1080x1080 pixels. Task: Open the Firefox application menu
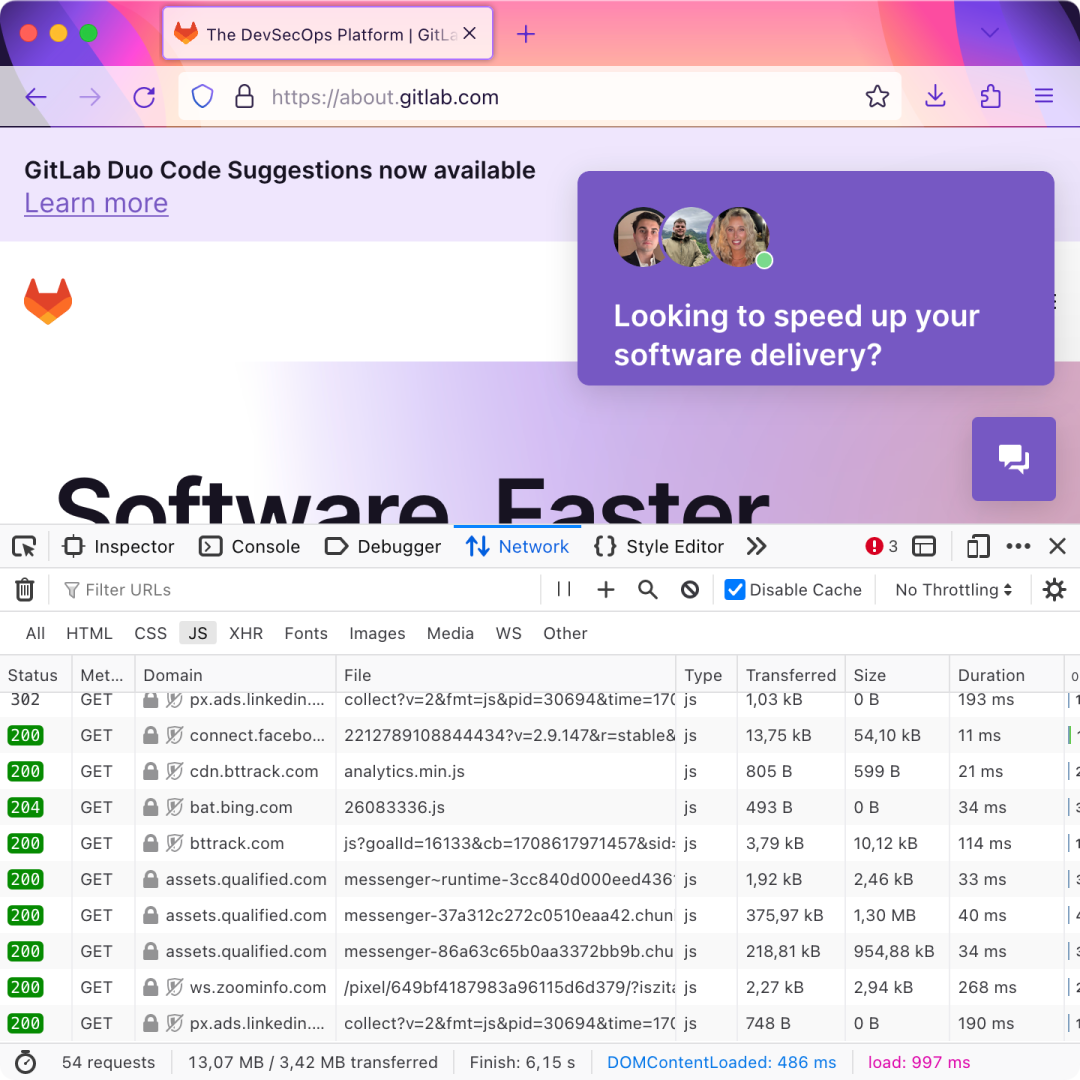[1044, 96]
